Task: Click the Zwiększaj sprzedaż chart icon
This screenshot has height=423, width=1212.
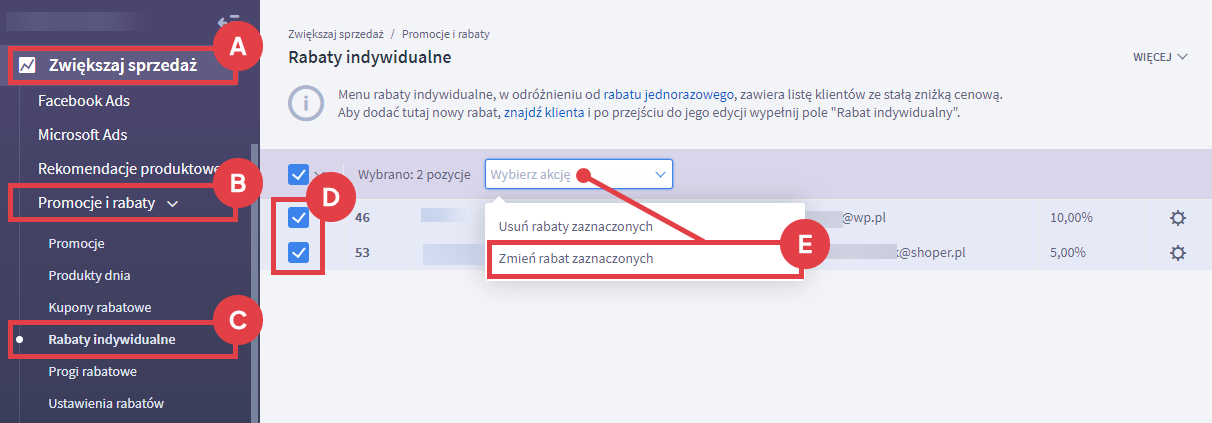Action: coord(28,66)
